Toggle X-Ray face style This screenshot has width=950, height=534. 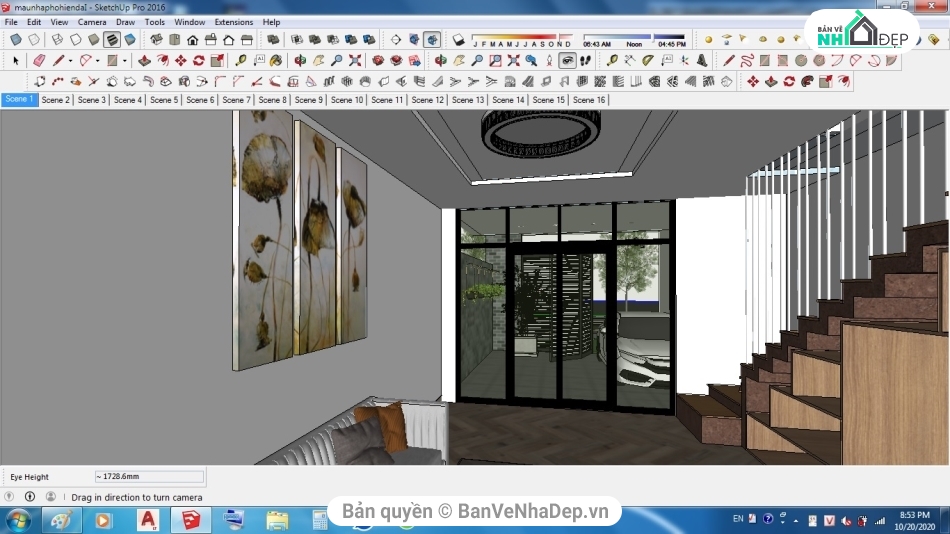tap(16, 40)
